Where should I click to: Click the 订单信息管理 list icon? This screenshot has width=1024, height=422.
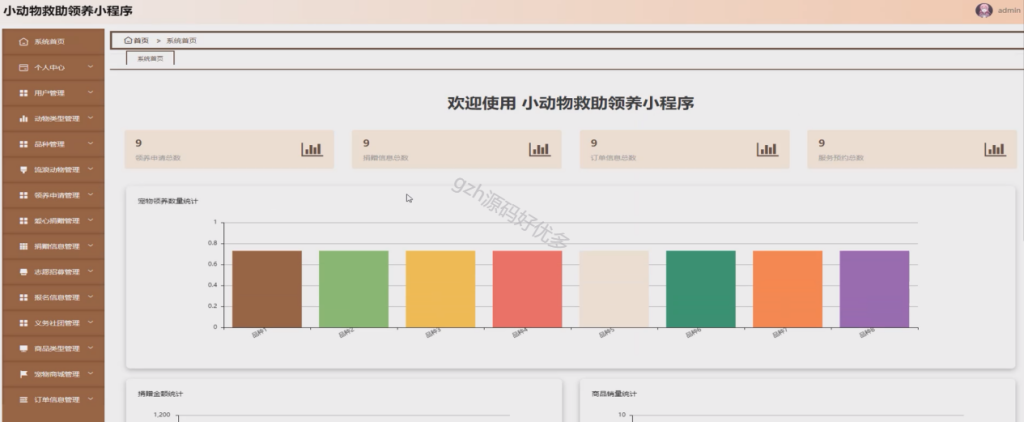24,400
